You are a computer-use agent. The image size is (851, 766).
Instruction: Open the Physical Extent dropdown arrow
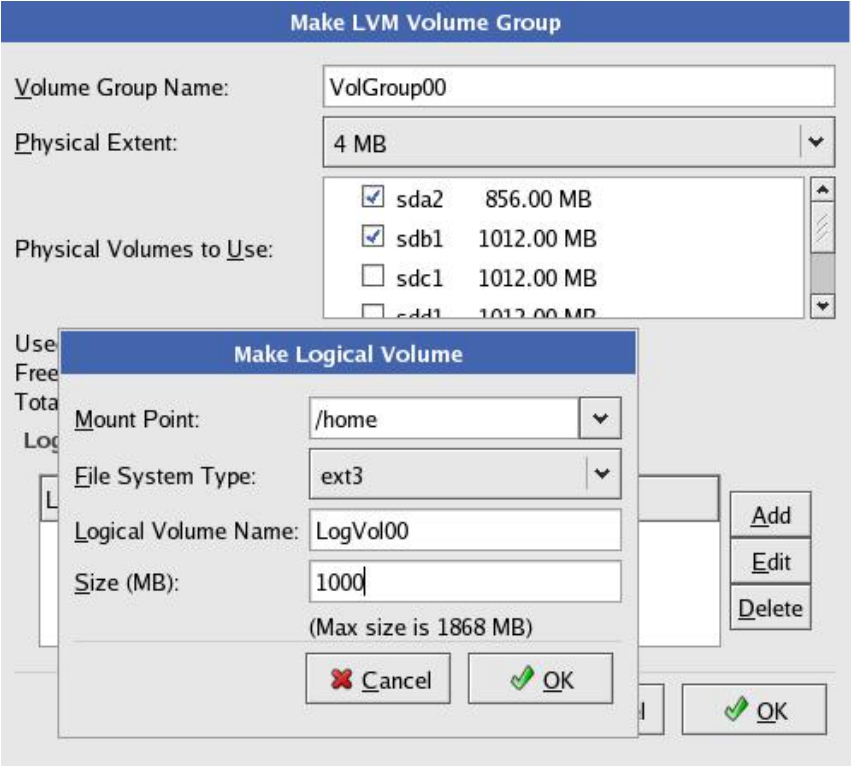[x=816, y=142]
